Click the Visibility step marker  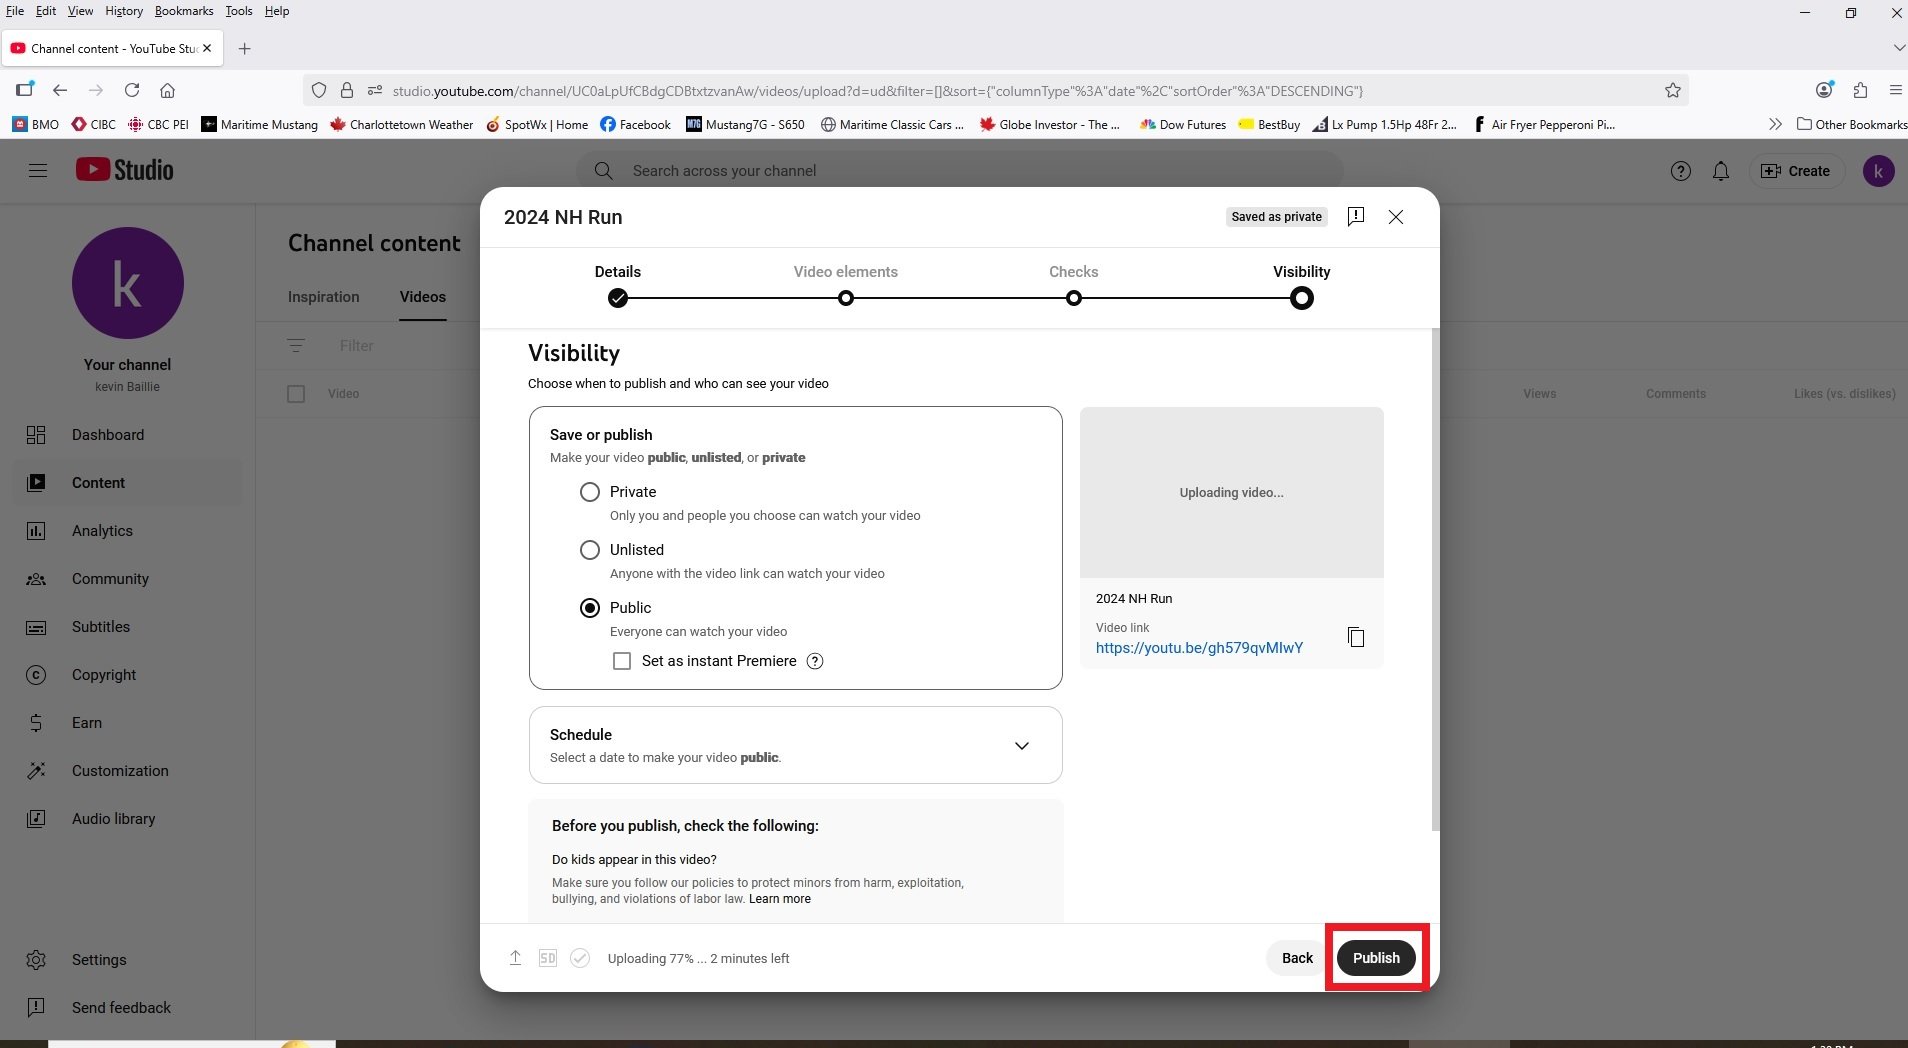[x=1302, y=298]
